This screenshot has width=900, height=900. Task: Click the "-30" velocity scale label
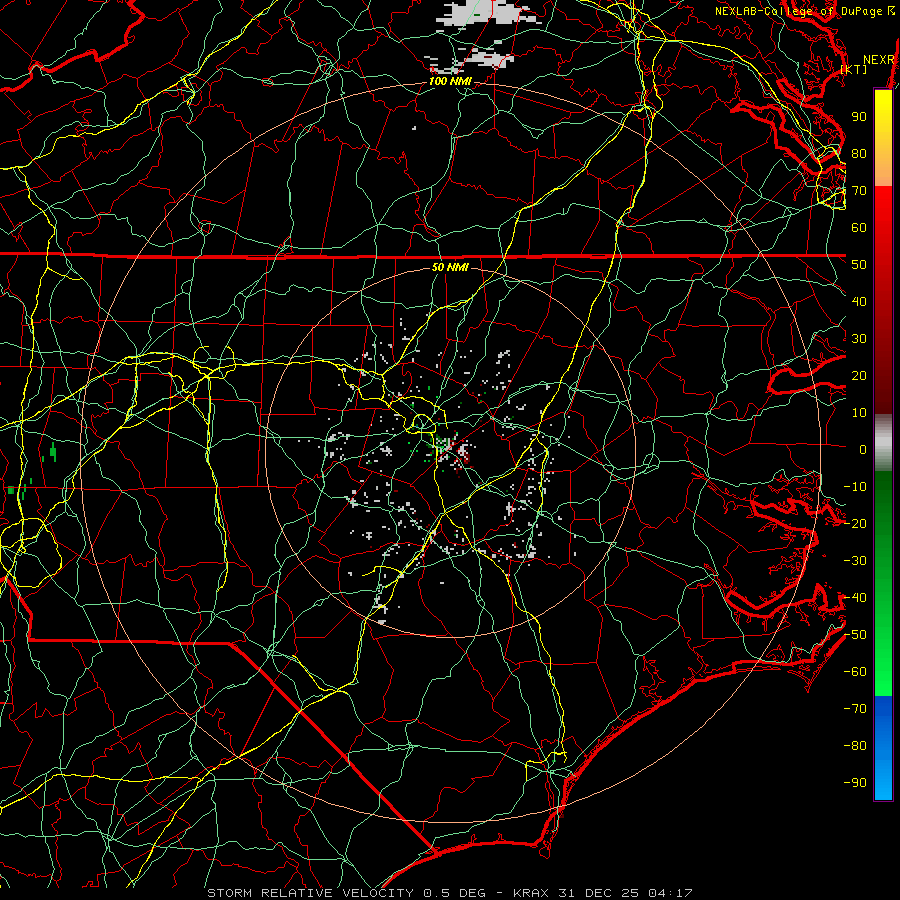click(855, 561)
